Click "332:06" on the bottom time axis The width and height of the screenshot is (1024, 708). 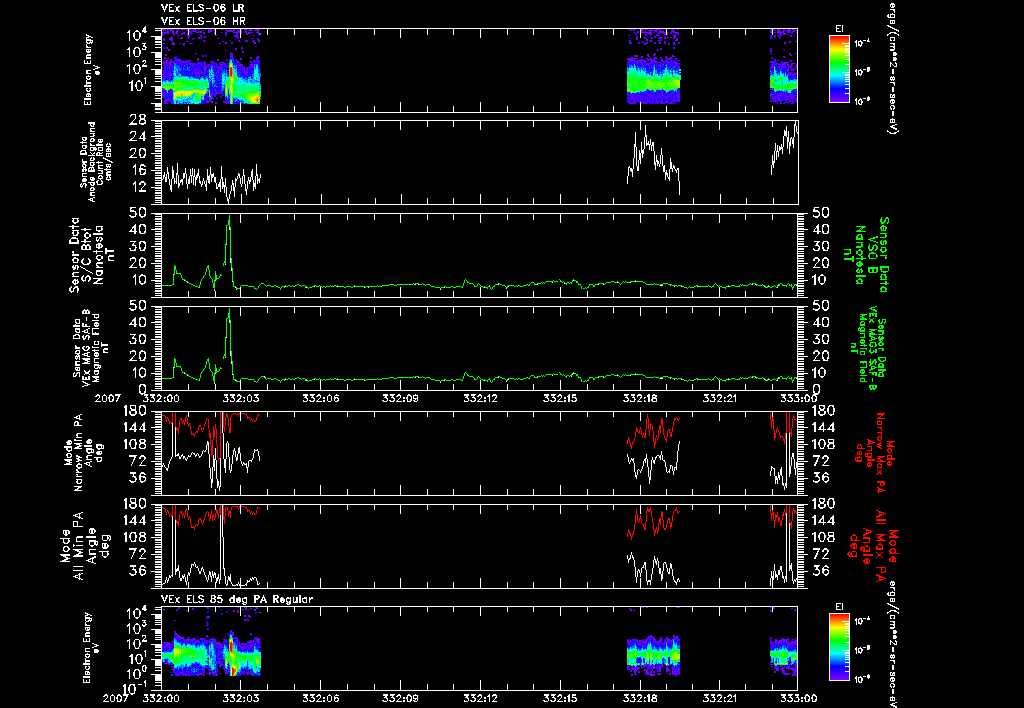321,698
